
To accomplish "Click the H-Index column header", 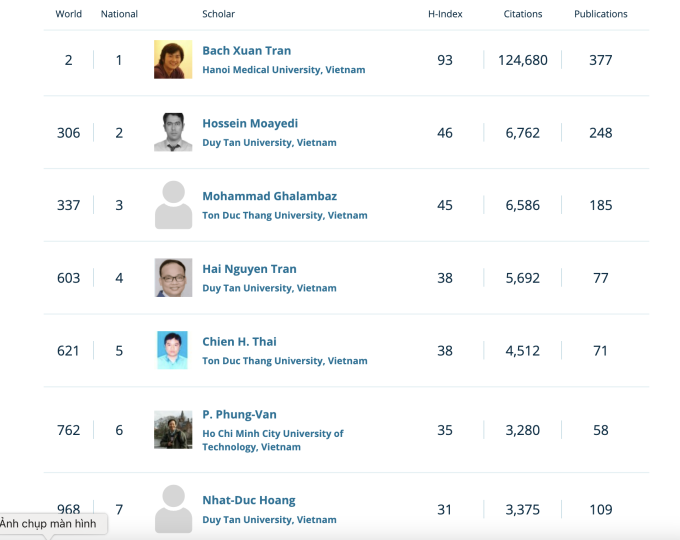I will pos(444,14).
